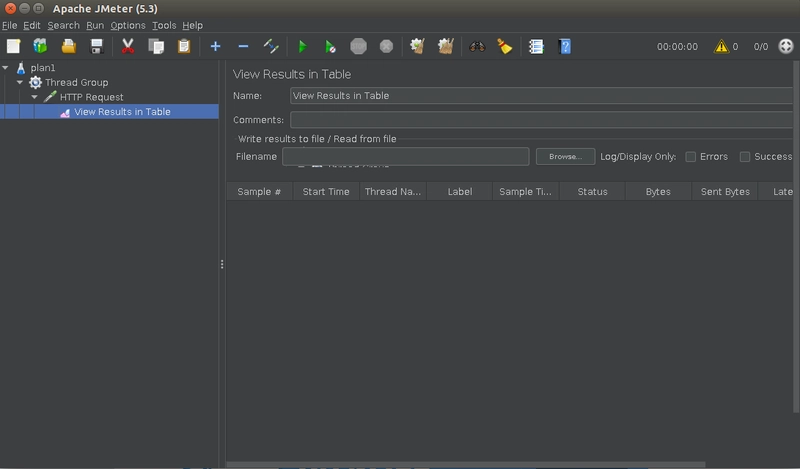Click the Shutdown threads icon
800x469 pixels.
click(x=386, y=46)
